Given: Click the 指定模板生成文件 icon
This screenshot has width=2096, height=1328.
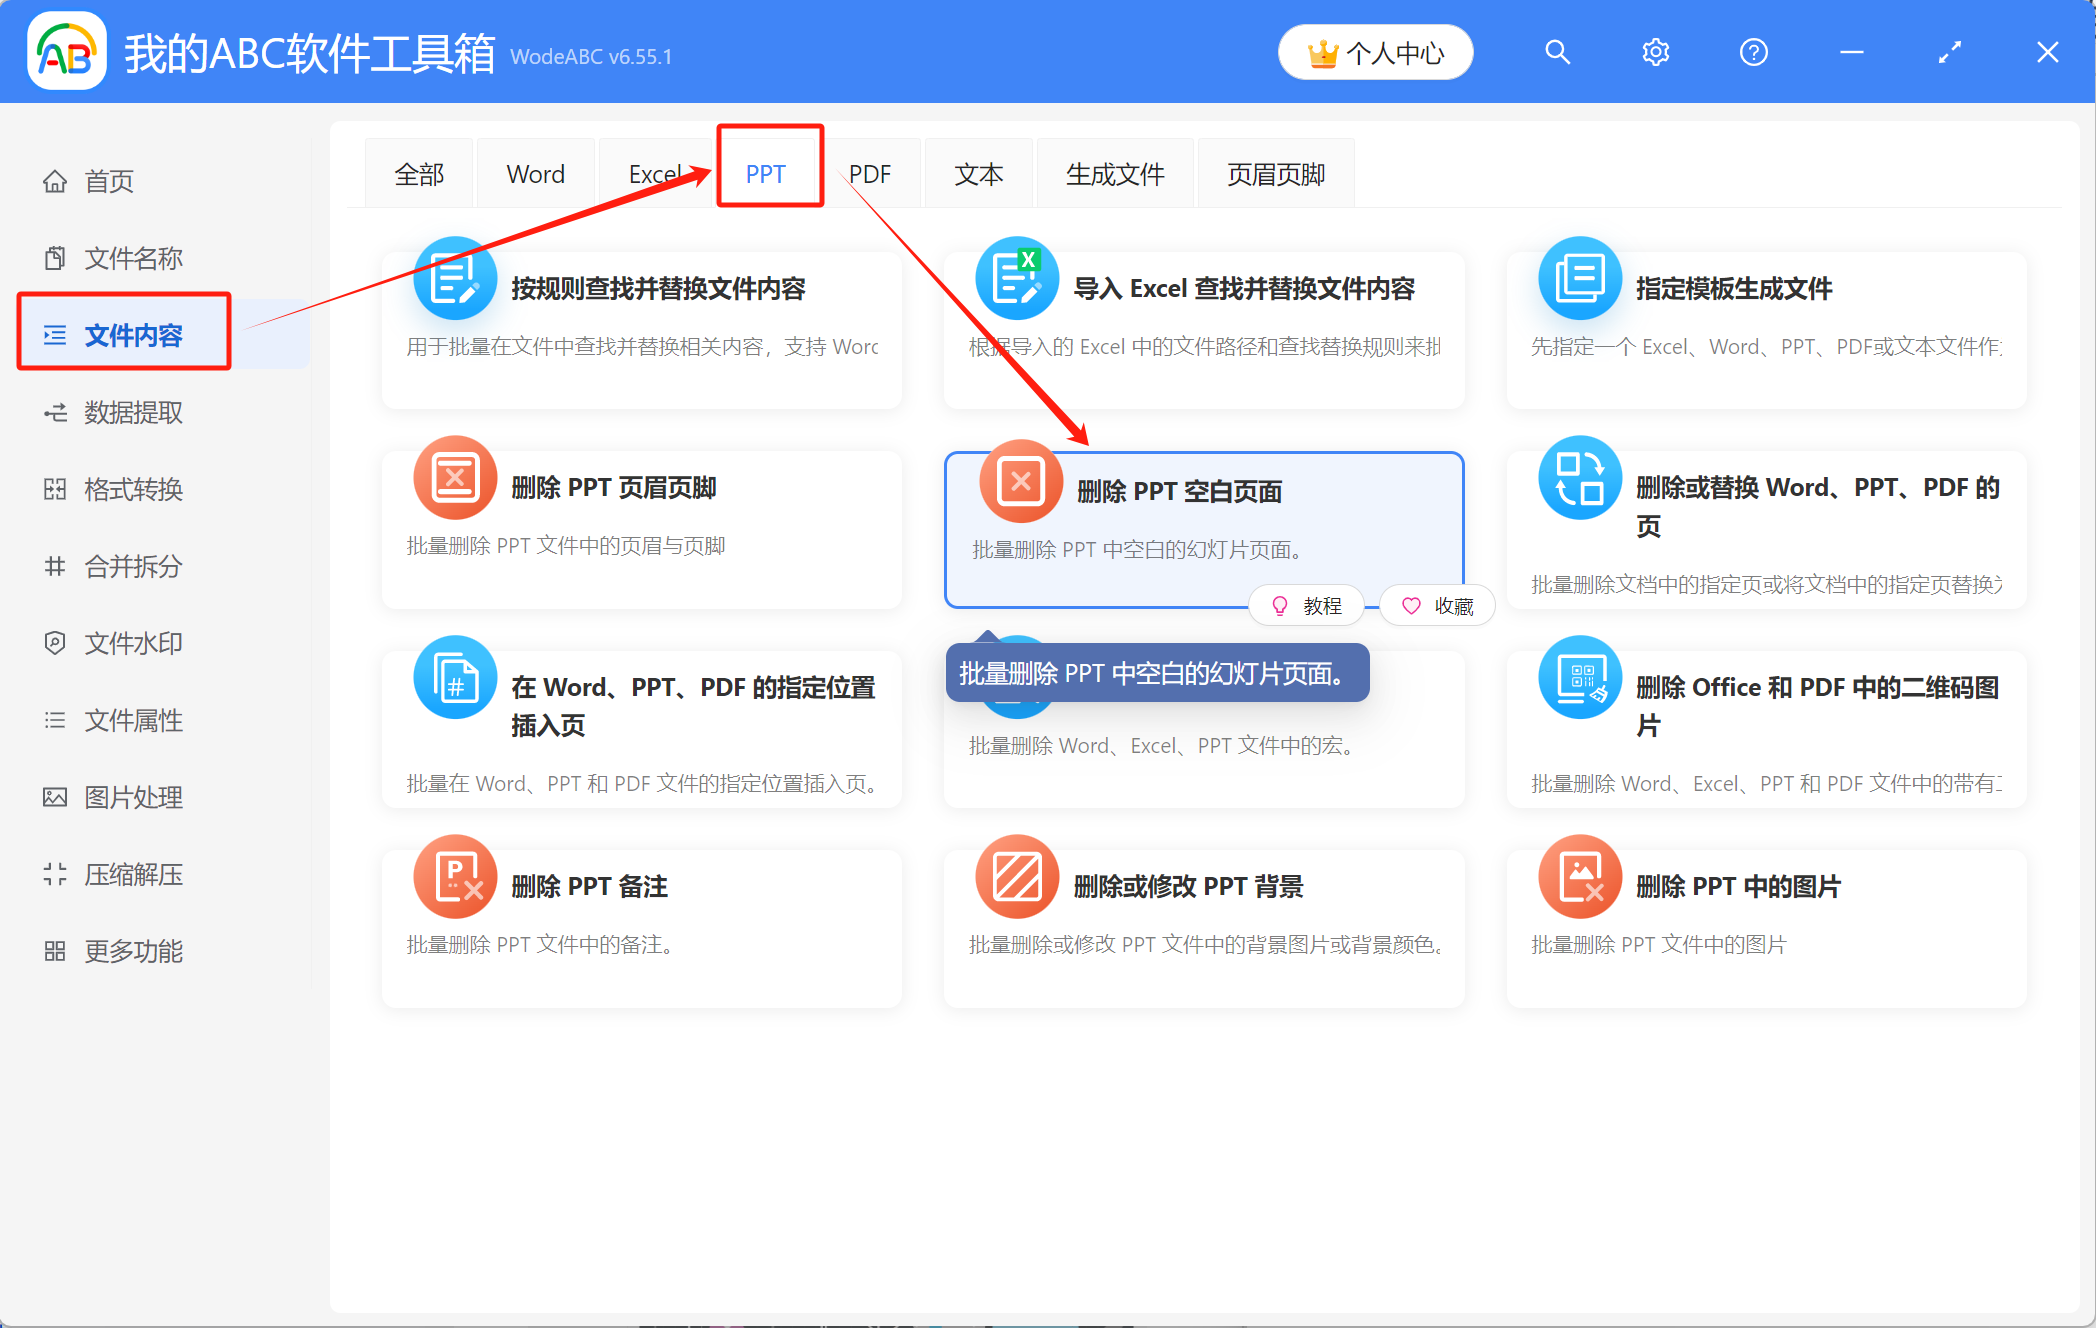Looking at the screenshot, I should (x=1580, y=279).
